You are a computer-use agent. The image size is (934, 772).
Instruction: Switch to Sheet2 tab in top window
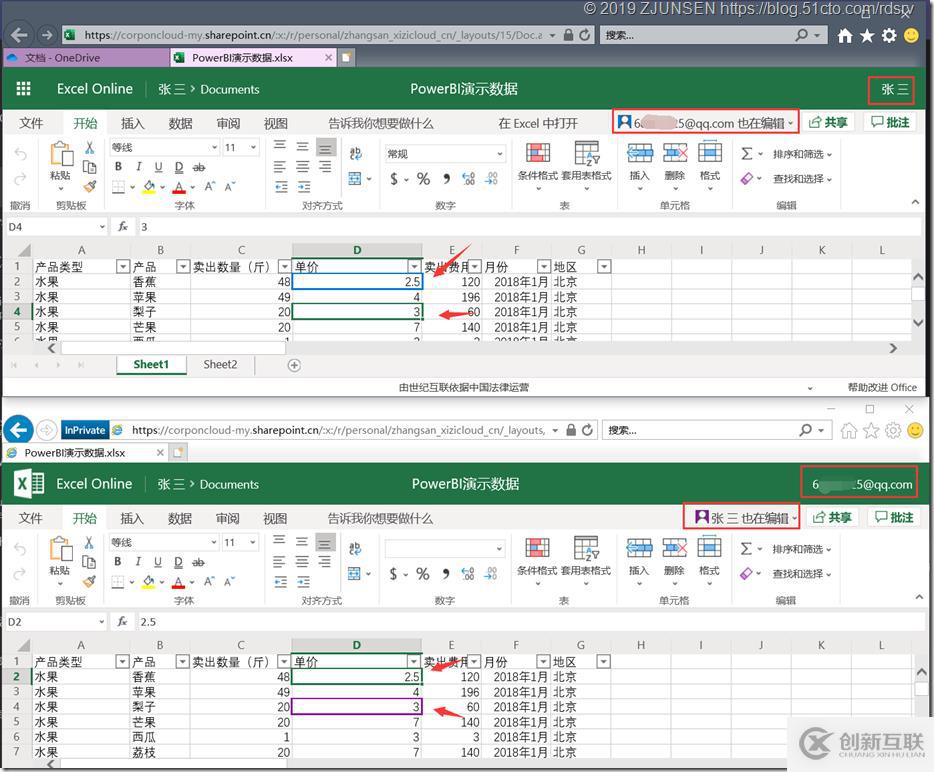(x=220, y=365)
